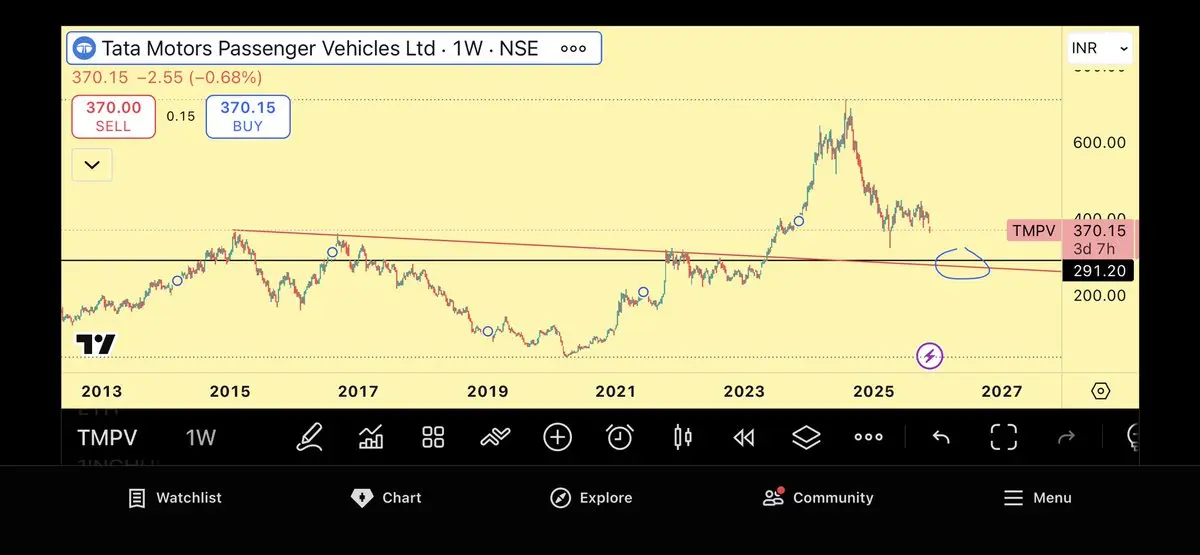Tap the purple lightning bolt icon
The height and width of the screenshot is (555, 1200).
coord(930,355)
